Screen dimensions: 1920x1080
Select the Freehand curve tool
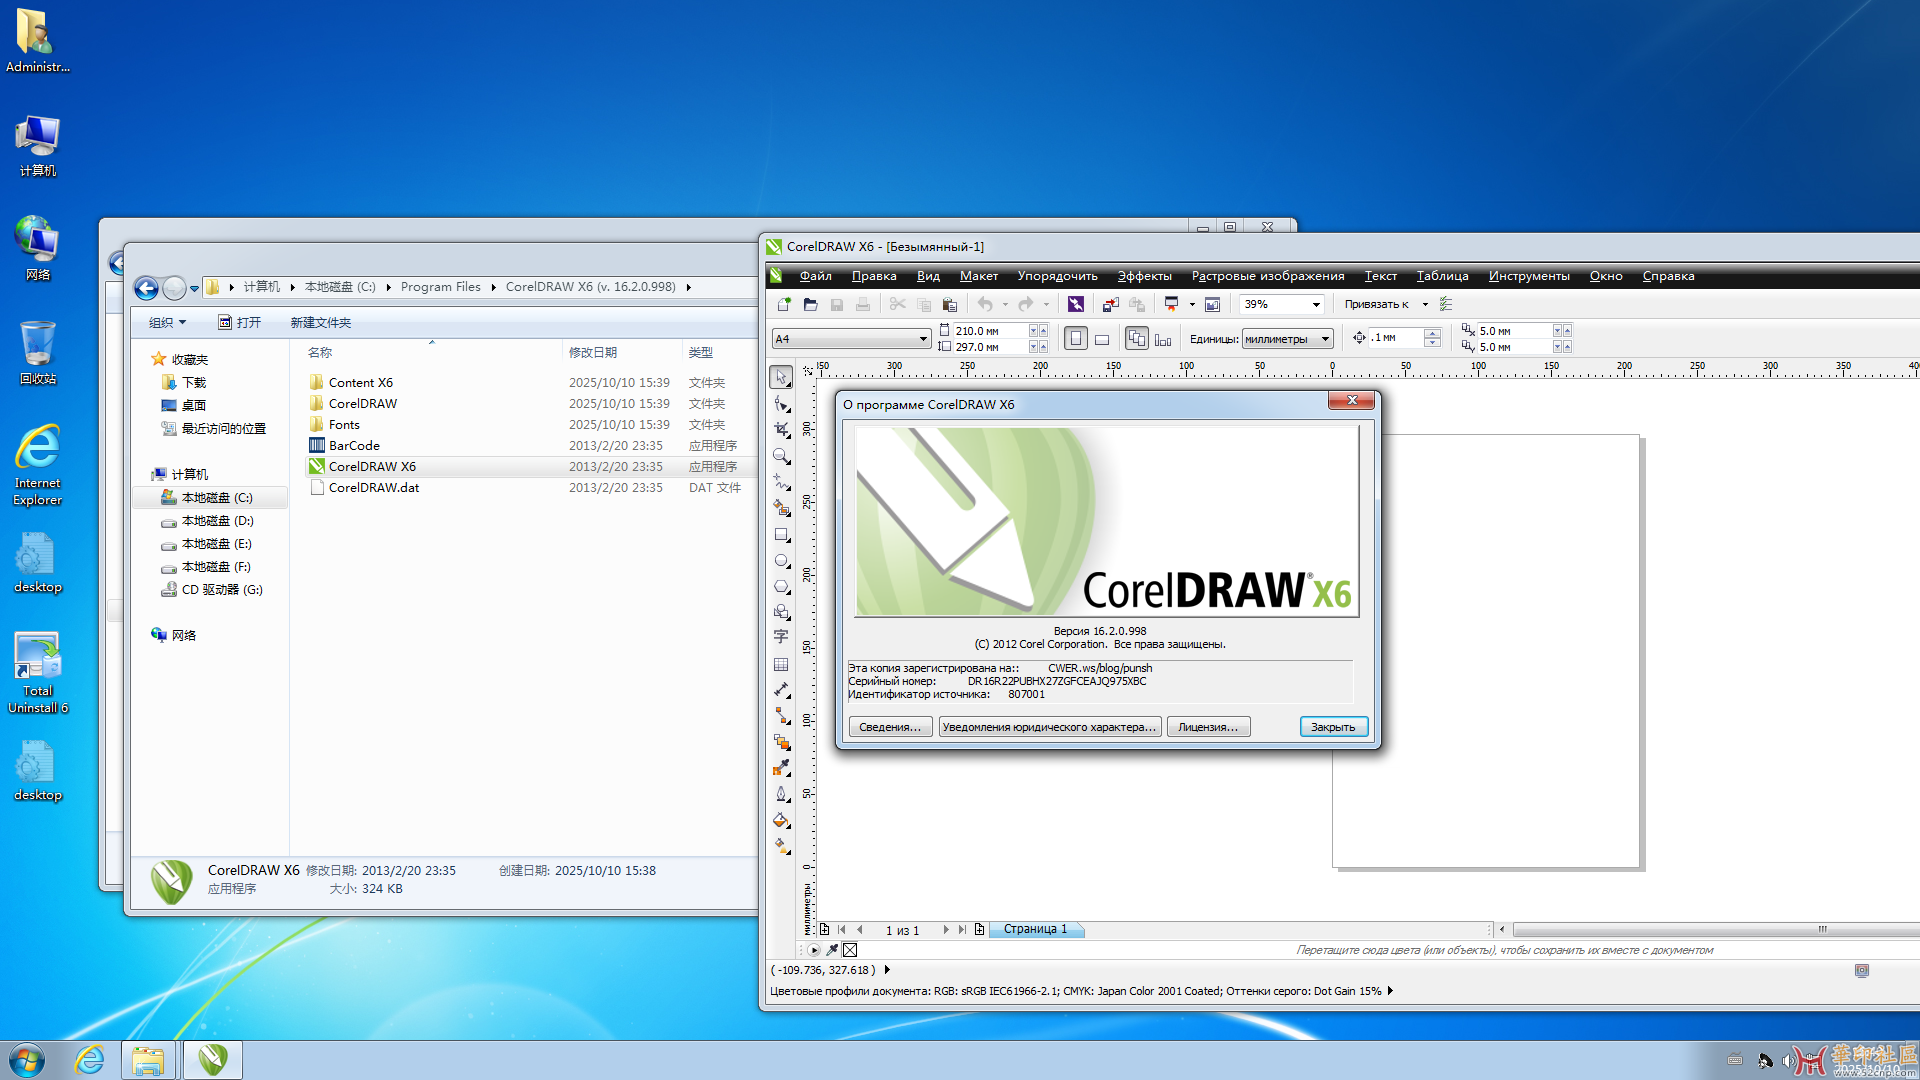(781, 482)
